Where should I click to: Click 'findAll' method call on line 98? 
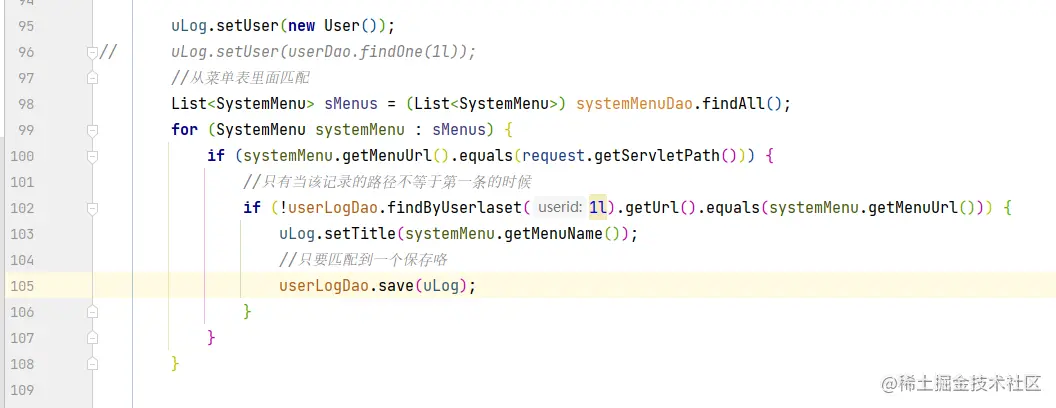click(x=733, y=104)
